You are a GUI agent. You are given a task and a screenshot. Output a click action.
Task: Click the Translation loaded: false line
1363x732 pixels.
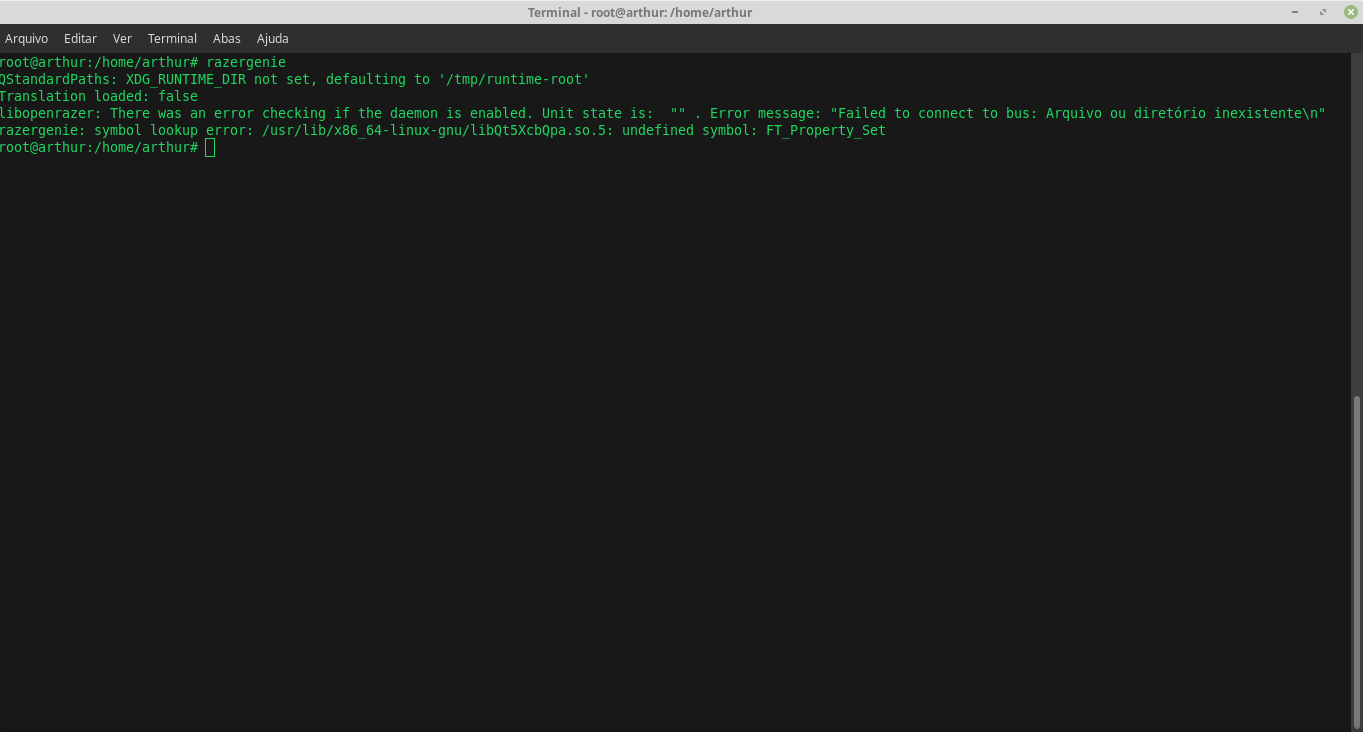click(98, 96)
